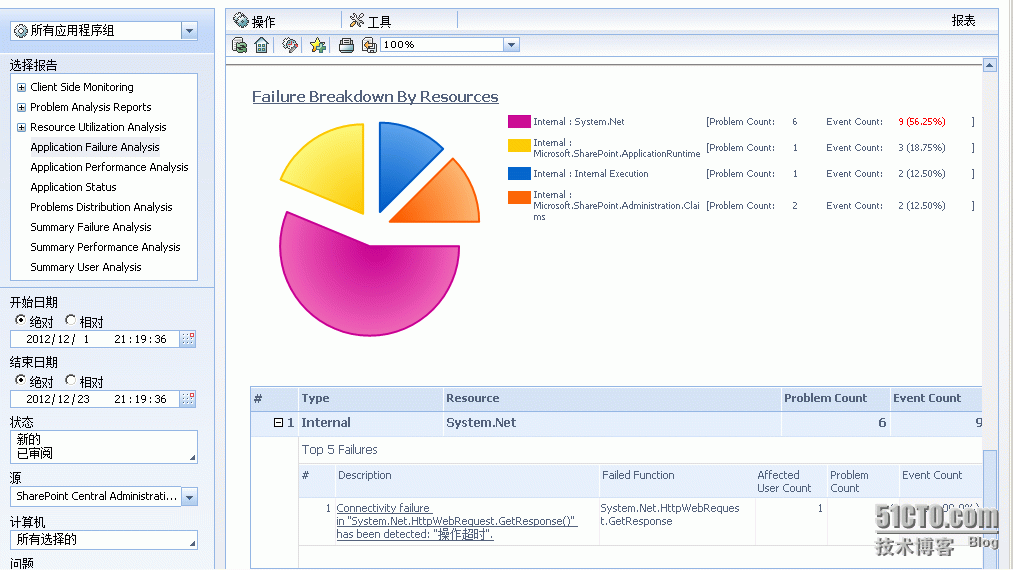1013x570 pixels.
Task: Open the 工具 menu
Action: click(370, 21)
